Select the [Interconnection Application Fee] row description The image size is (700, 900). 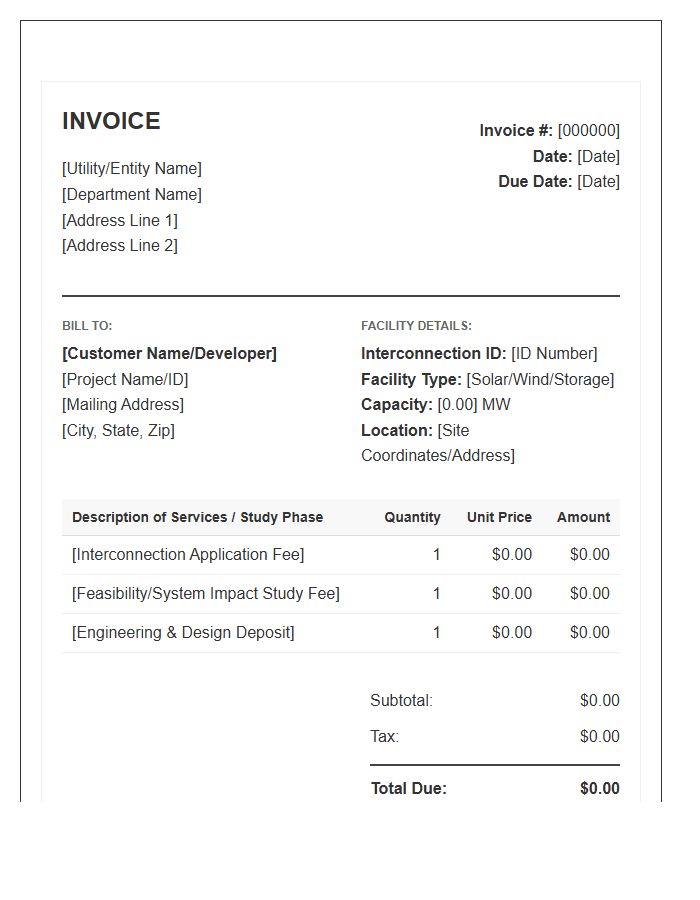pos(188,555)
